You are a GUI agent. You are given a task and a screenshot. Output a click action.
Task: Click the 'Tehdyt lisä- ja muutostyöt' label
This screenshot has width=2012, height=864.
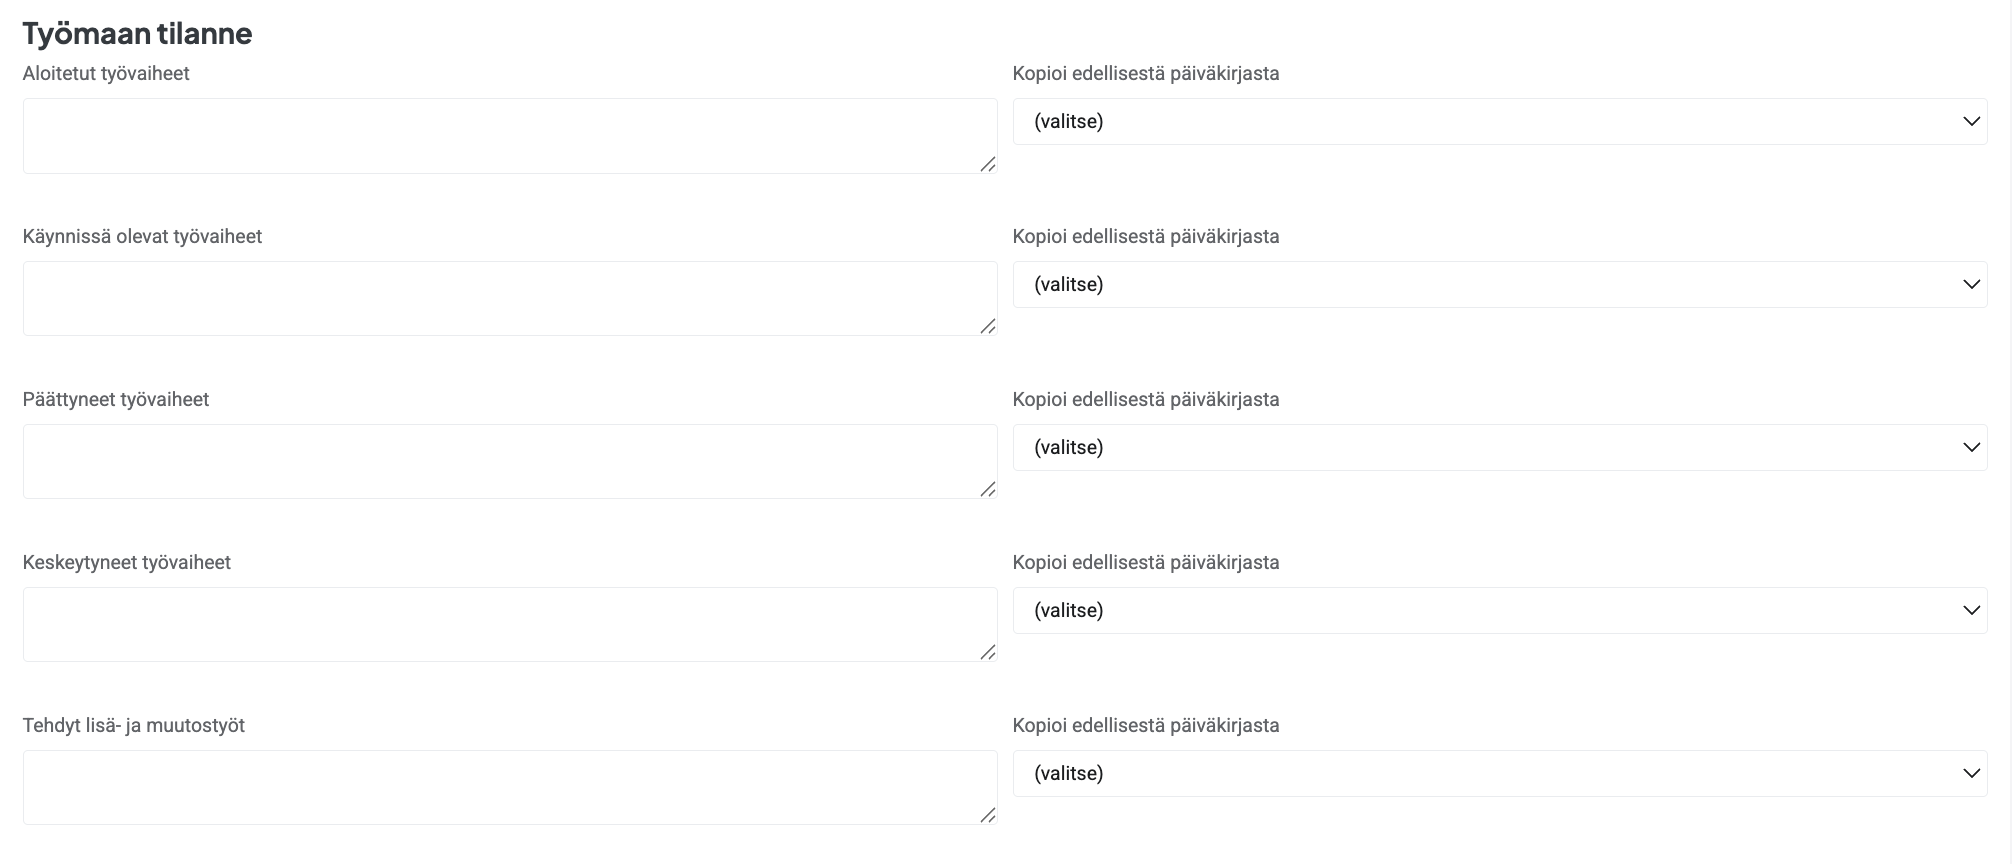click(x=134, y=726)
